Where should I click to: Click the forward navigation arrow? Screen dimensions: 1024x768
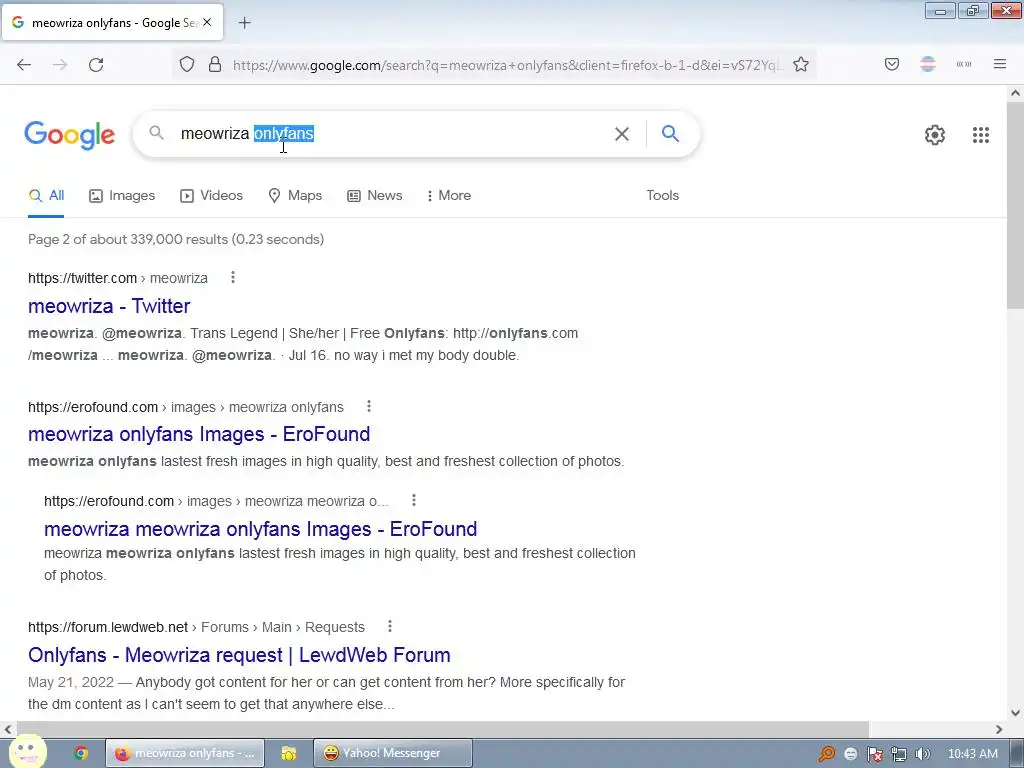coord(60,65)
